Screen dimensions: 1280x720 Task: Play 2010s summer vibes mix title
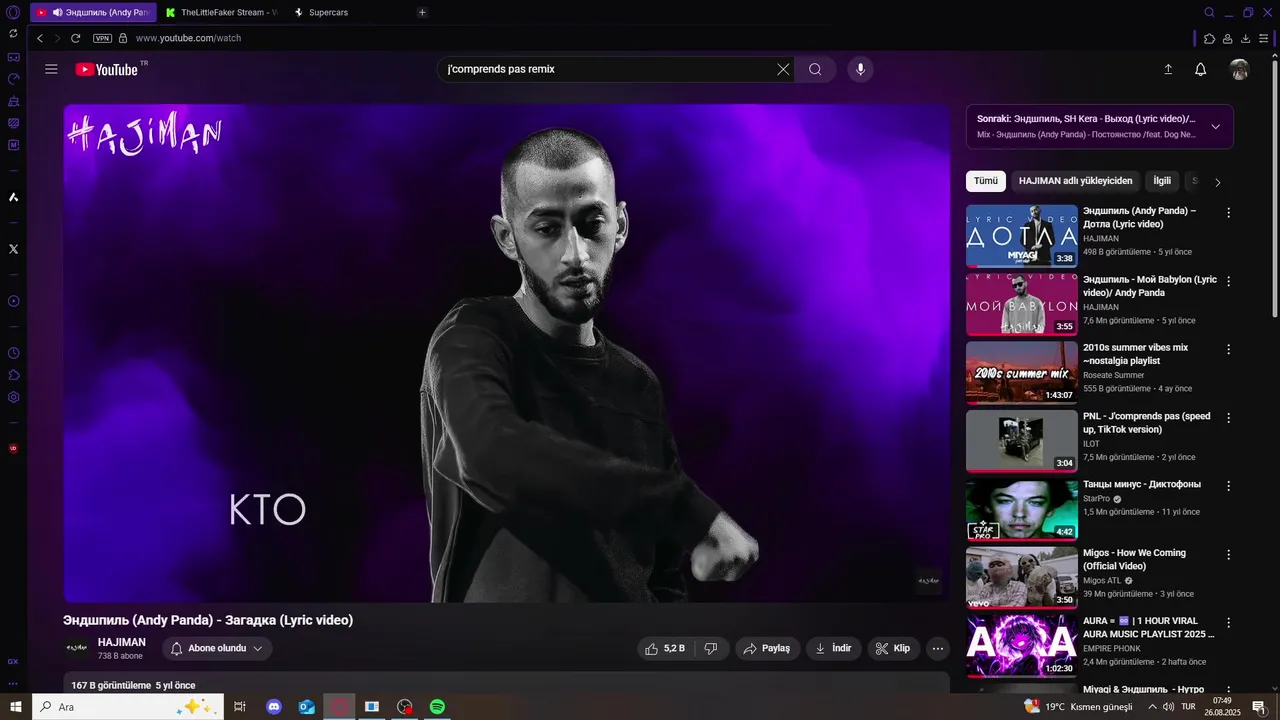[x=1136, y=354]
